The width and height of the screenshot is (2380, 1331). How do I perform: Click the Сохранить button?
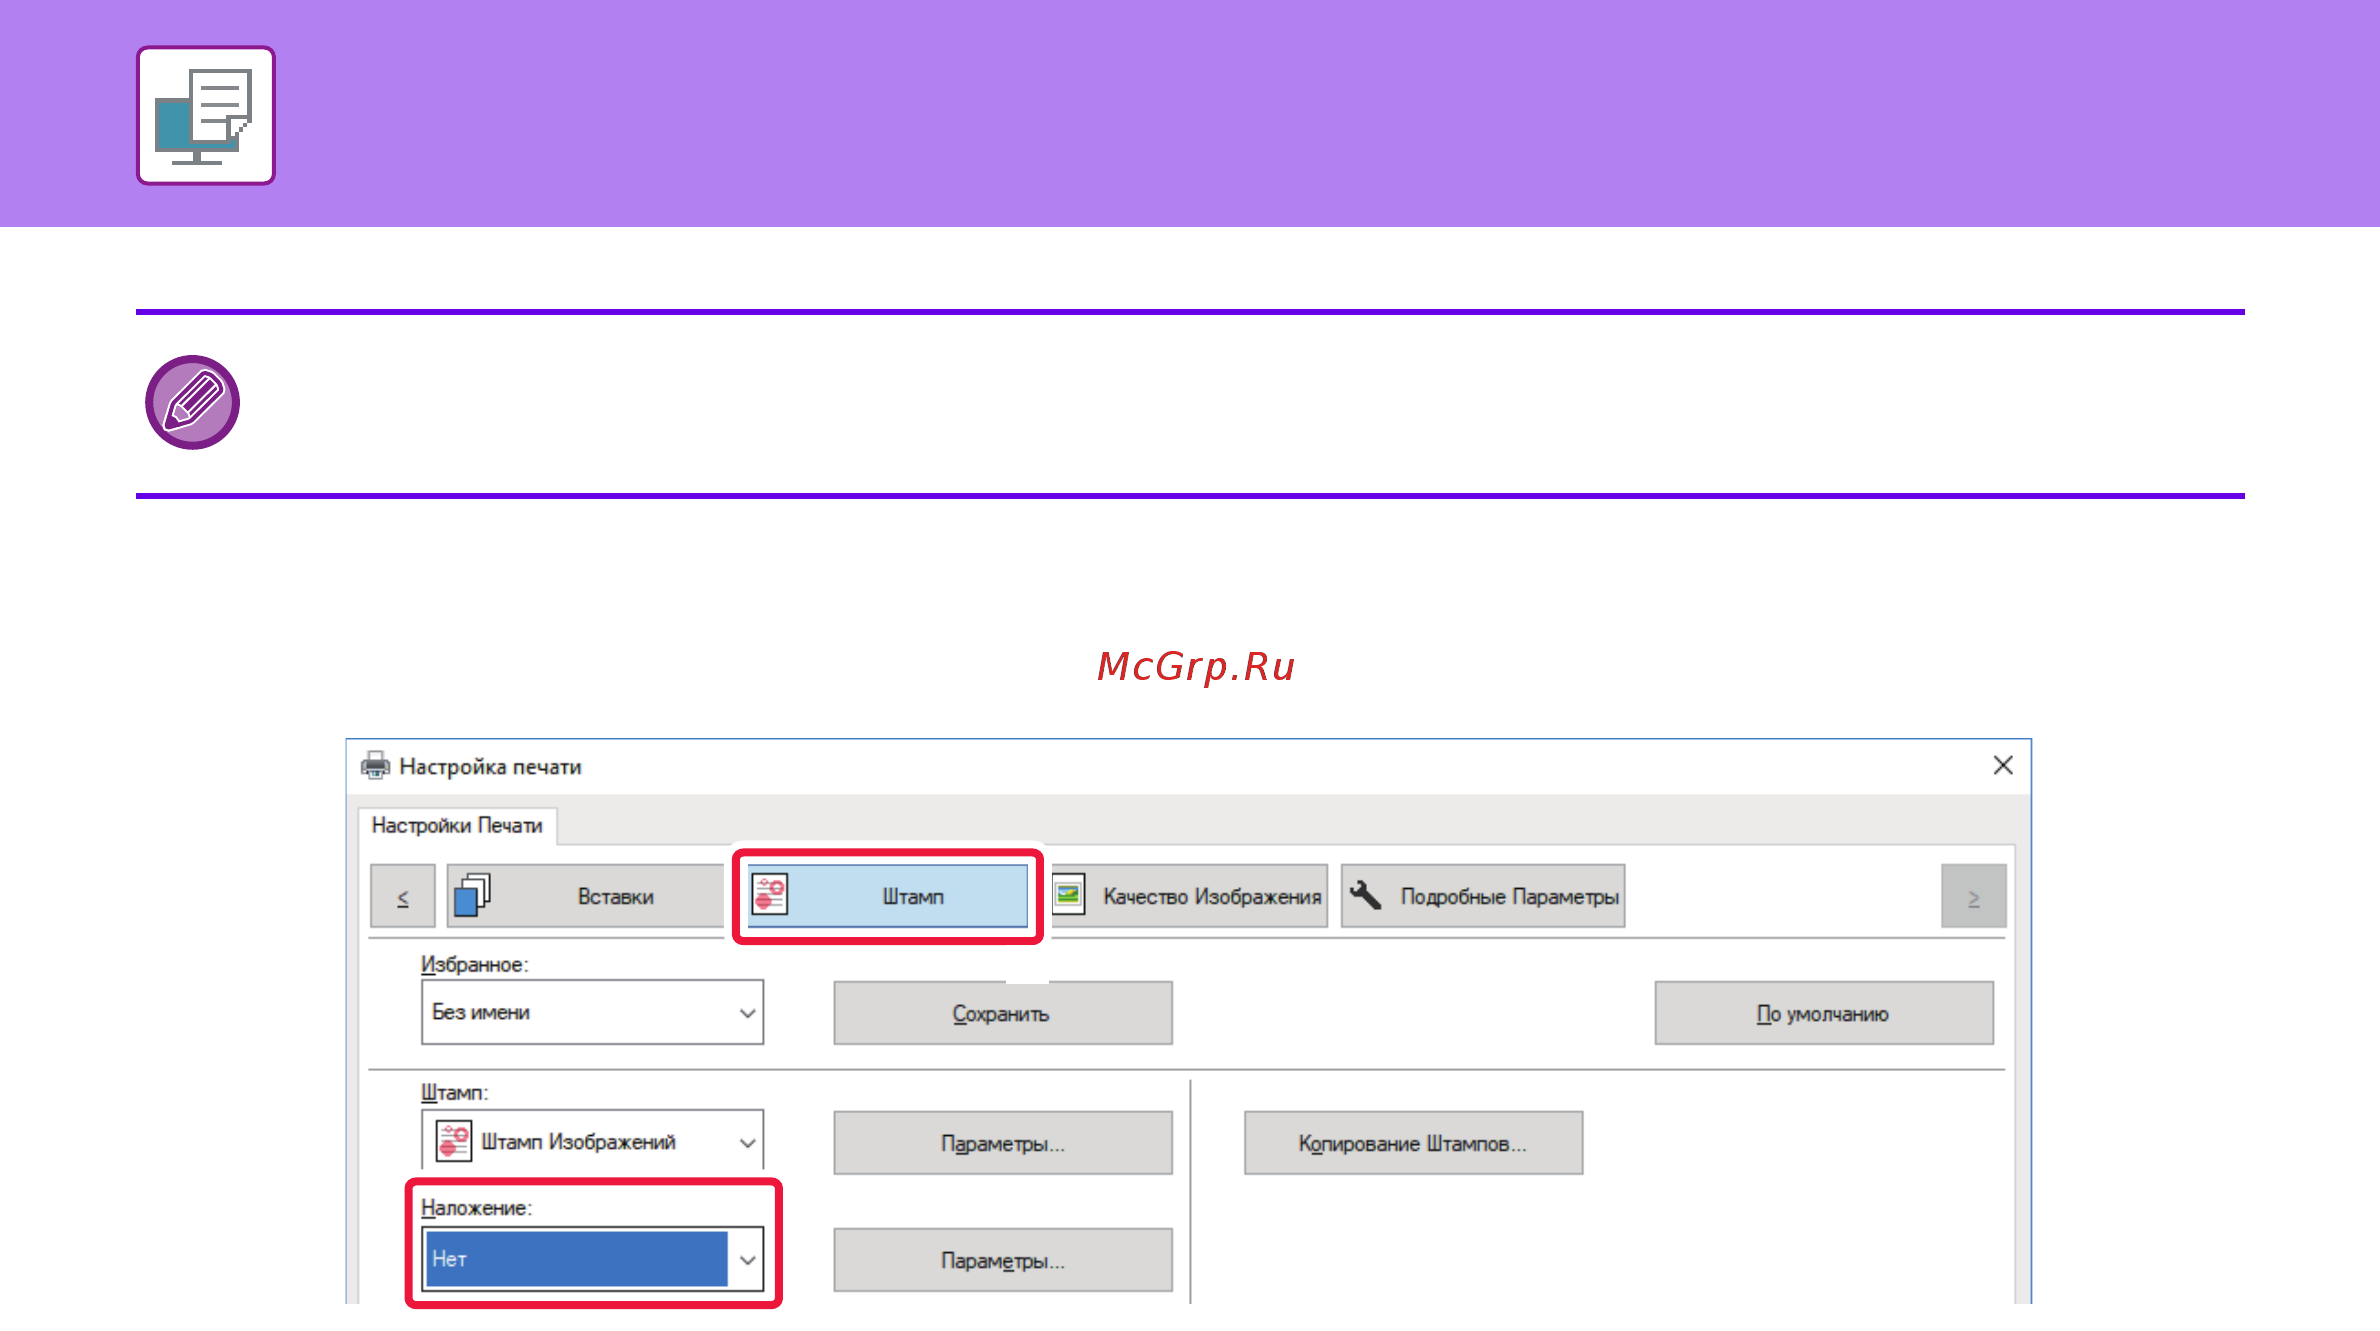click(x=1003, y=1013)
